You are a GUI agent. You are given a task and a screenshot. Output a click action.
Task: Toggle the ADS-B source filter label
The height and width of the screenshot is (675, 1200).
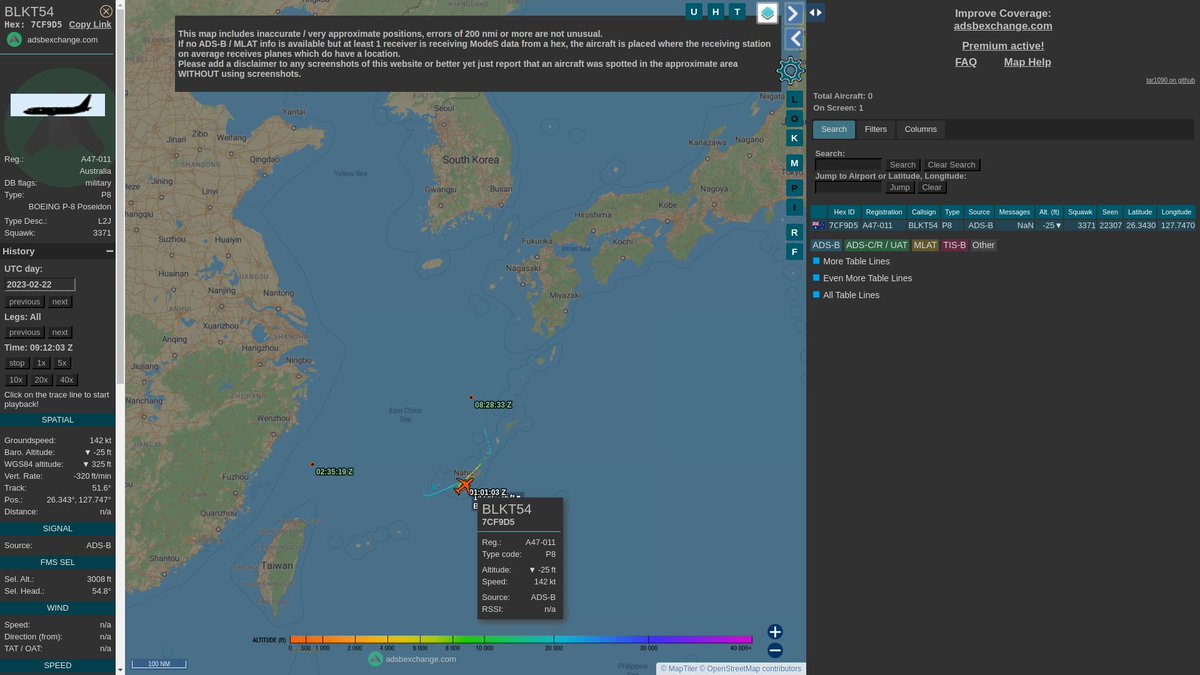pos(826,245)
